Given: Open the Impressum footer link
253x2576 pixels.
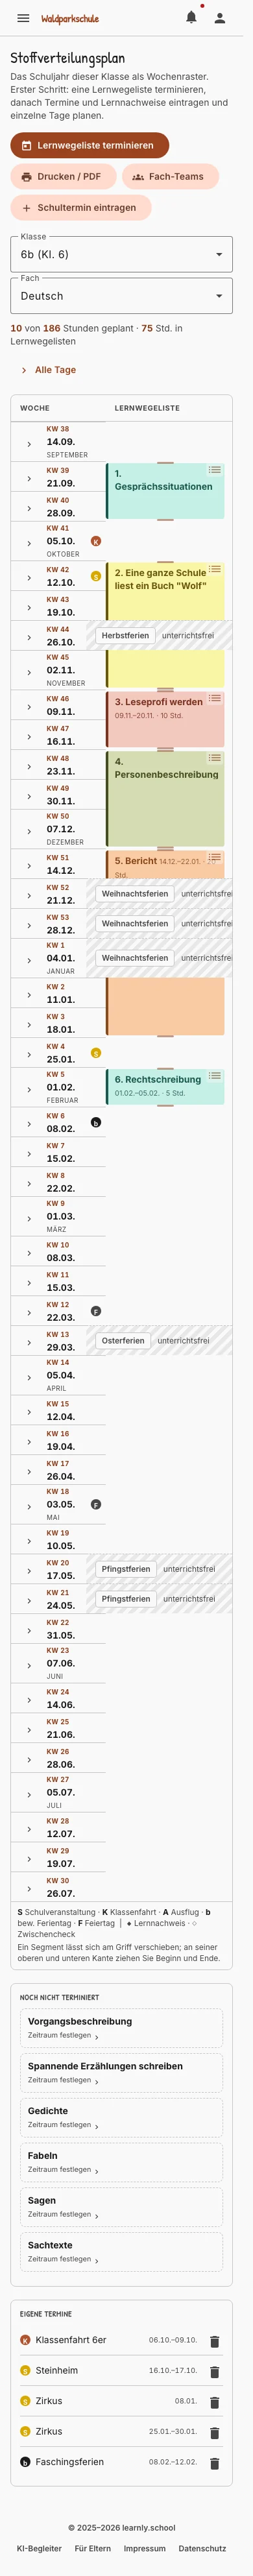Looking at the screenshot, I should pyautogui.click(x=145, y=2549).
